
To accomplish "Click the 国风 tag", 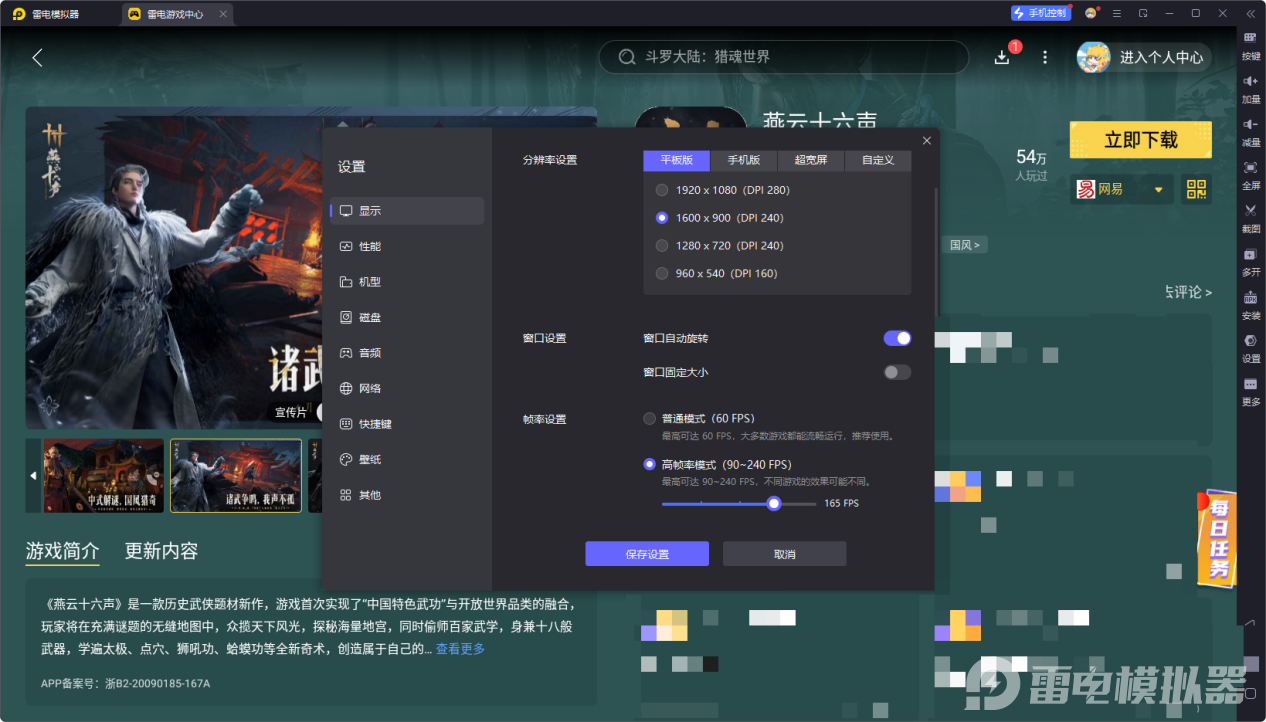I will coord(965,245).
